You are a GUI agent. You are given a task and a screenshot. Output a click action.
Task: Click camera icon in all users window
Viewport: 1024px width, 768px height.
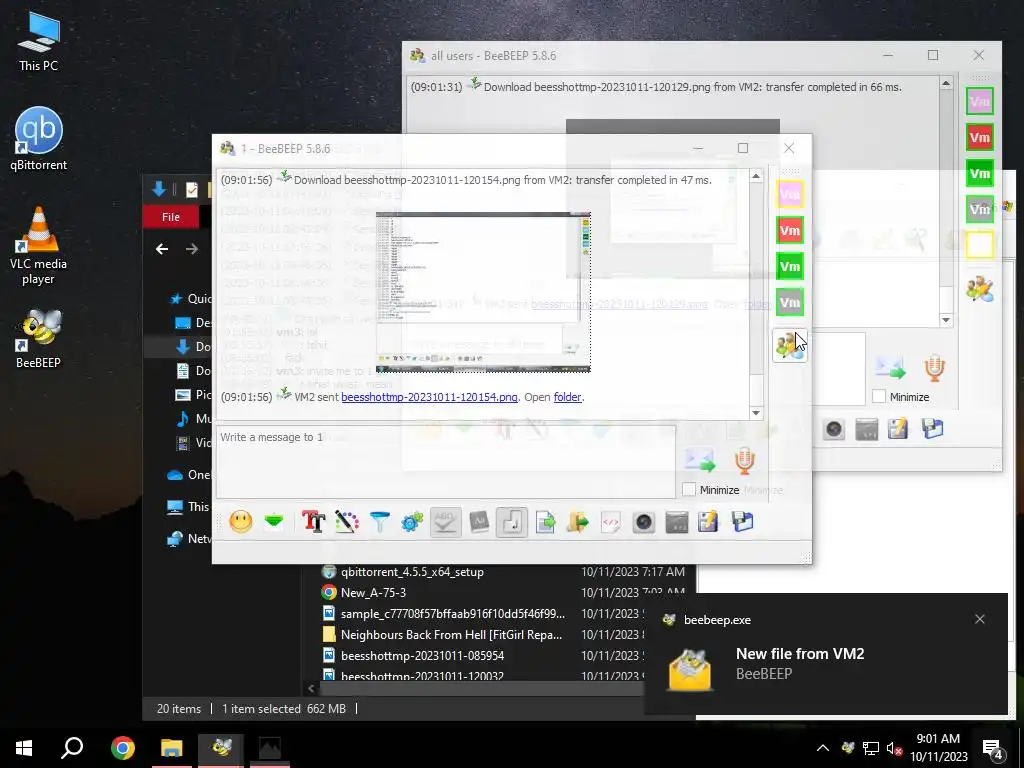click(834, 429)
